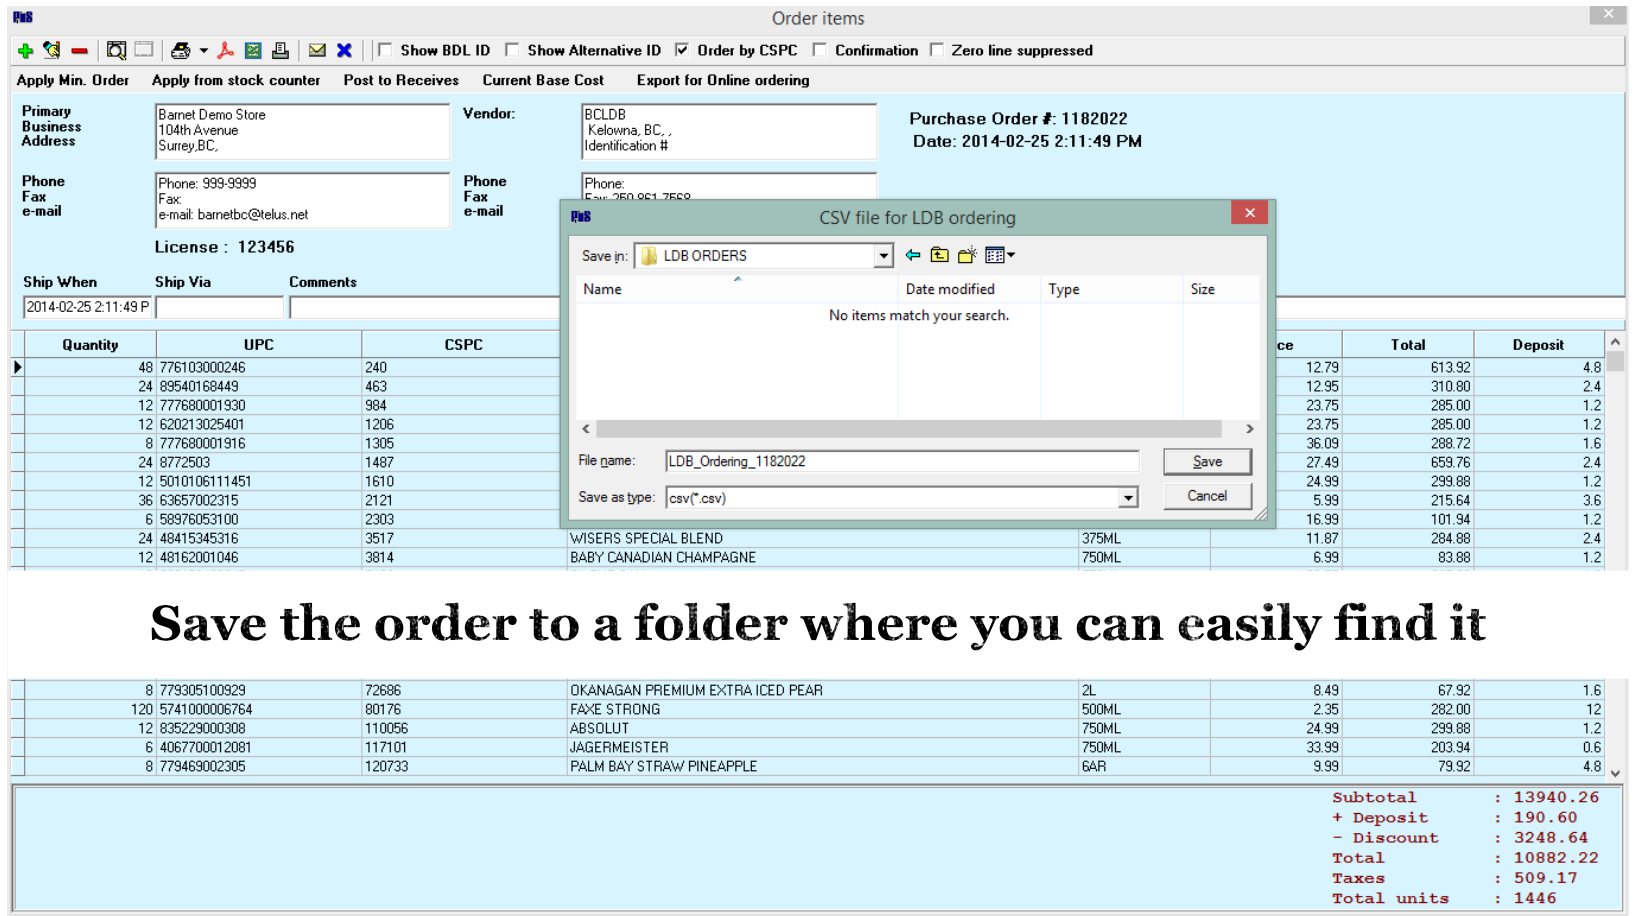Select Post to Receives menu item
This screenshot has width=1634, height=916.
point(401,80)
